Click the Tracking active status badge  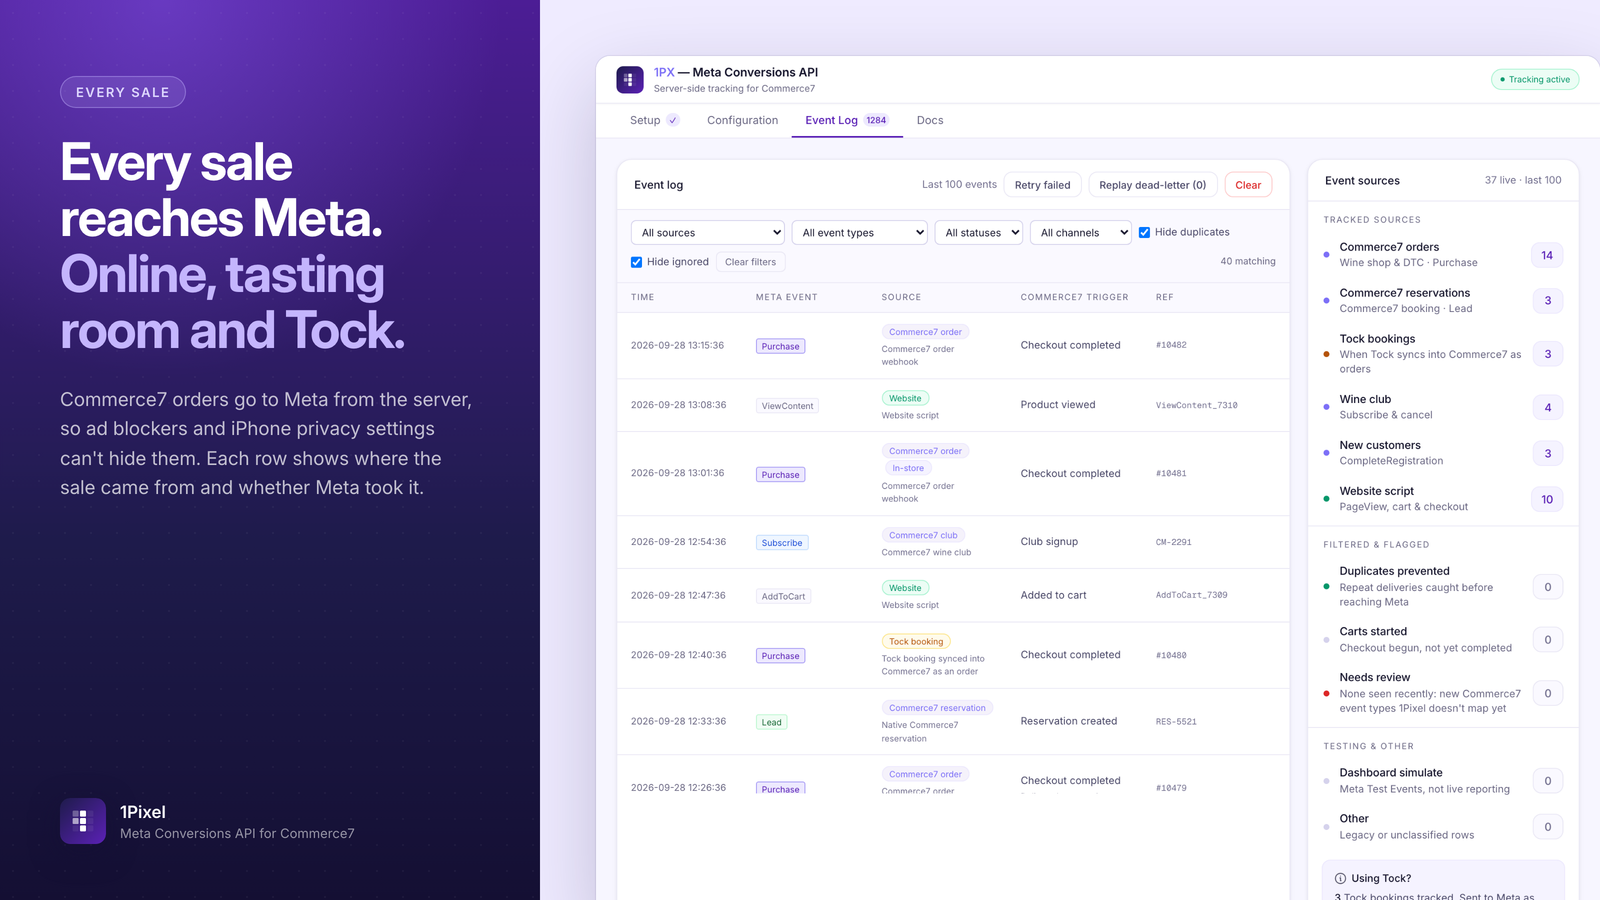point(1535,79)
